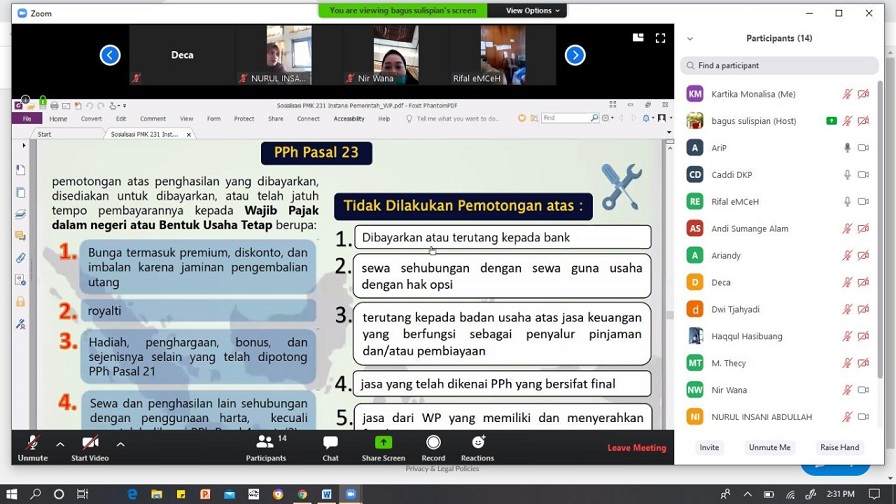Open the View Options dropdown
896x504 pixels.
click(534, 10)
